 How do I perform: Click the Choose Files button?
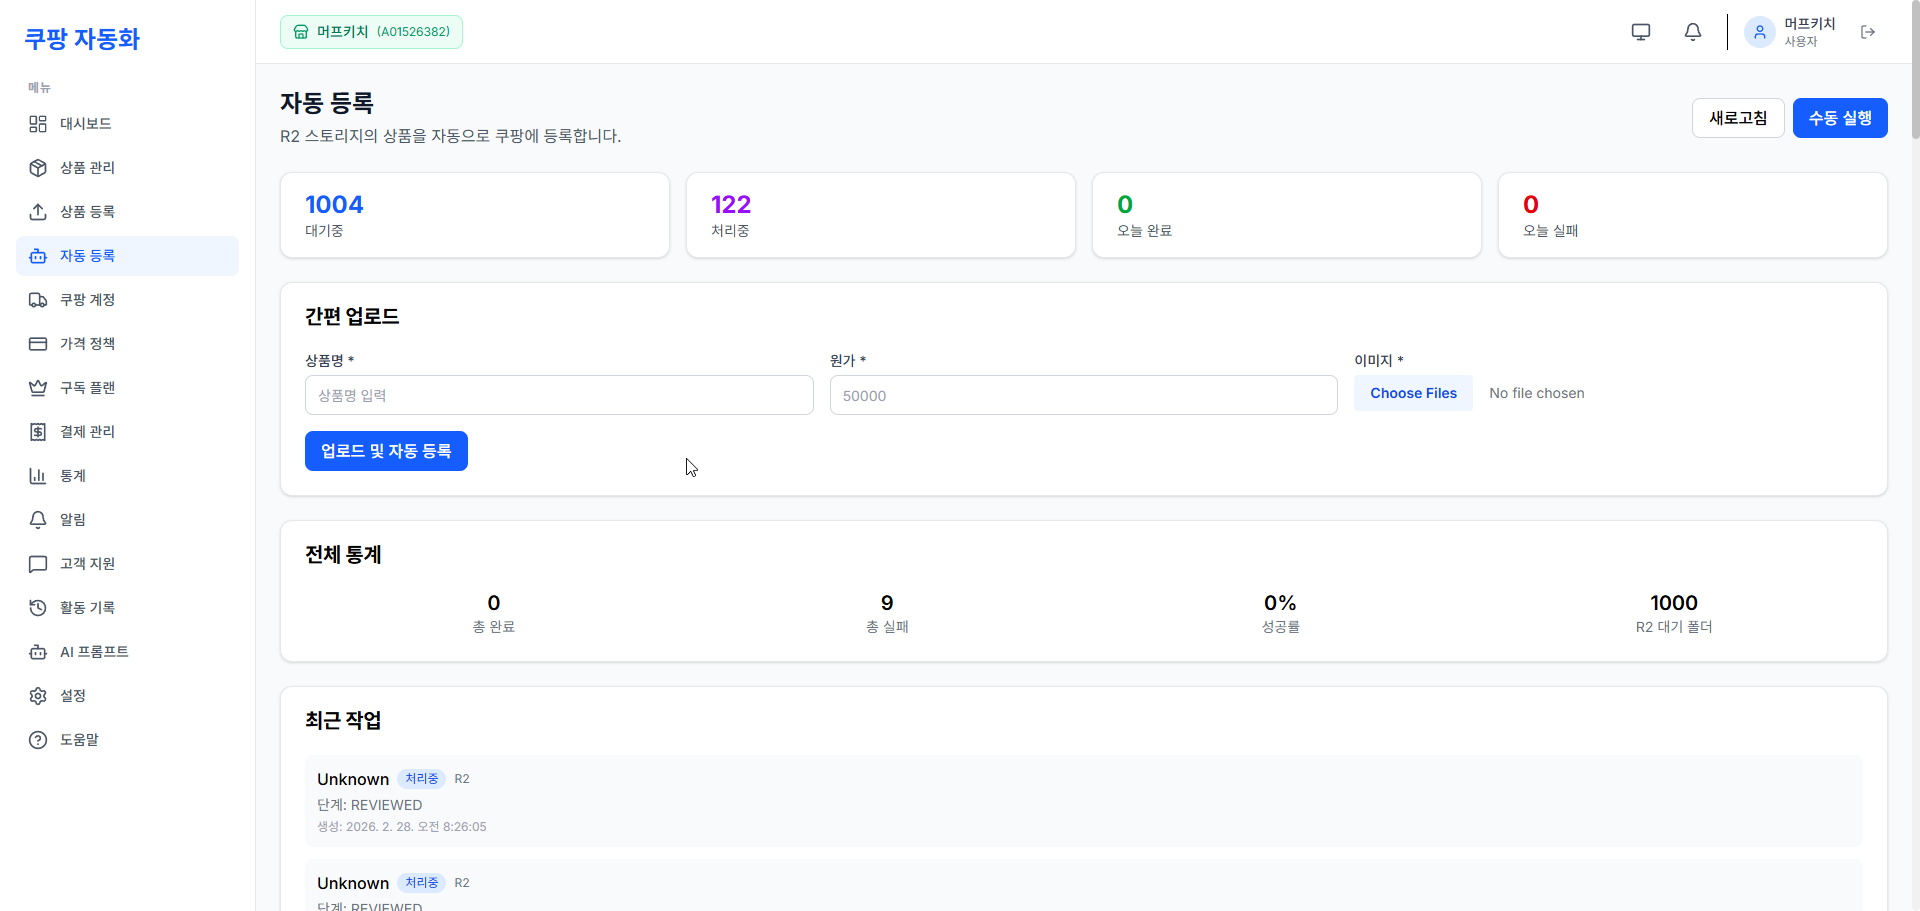(1413, 393)
